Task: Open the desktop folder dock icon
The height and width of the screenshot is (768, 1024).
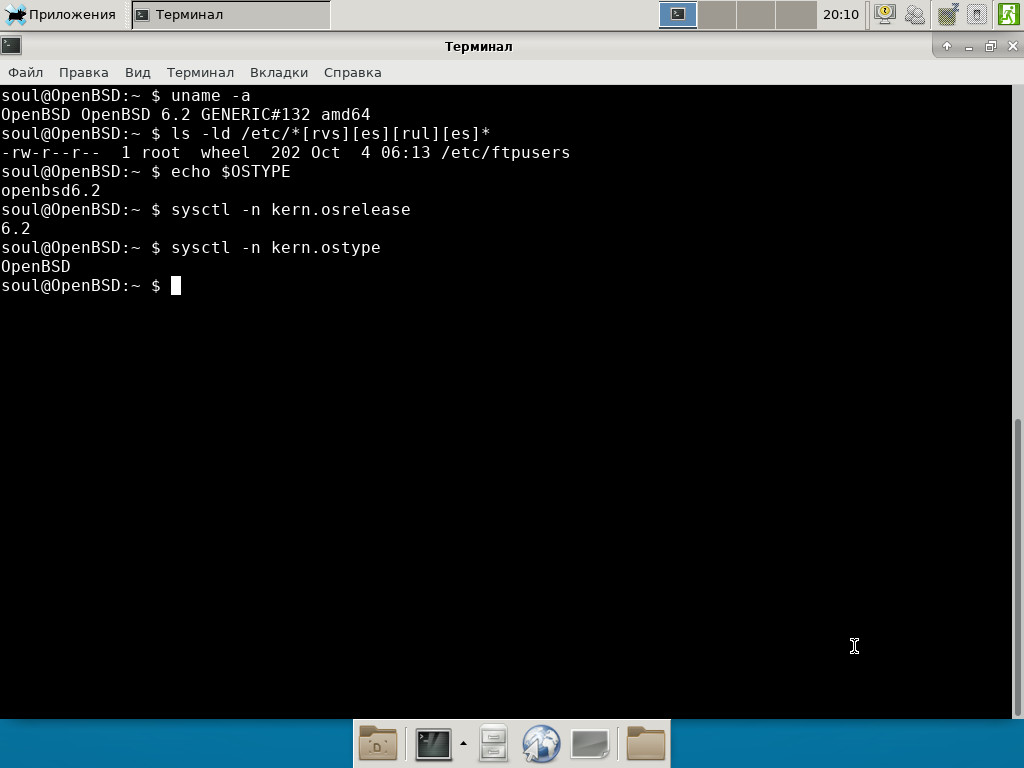Action: (378, 743)
